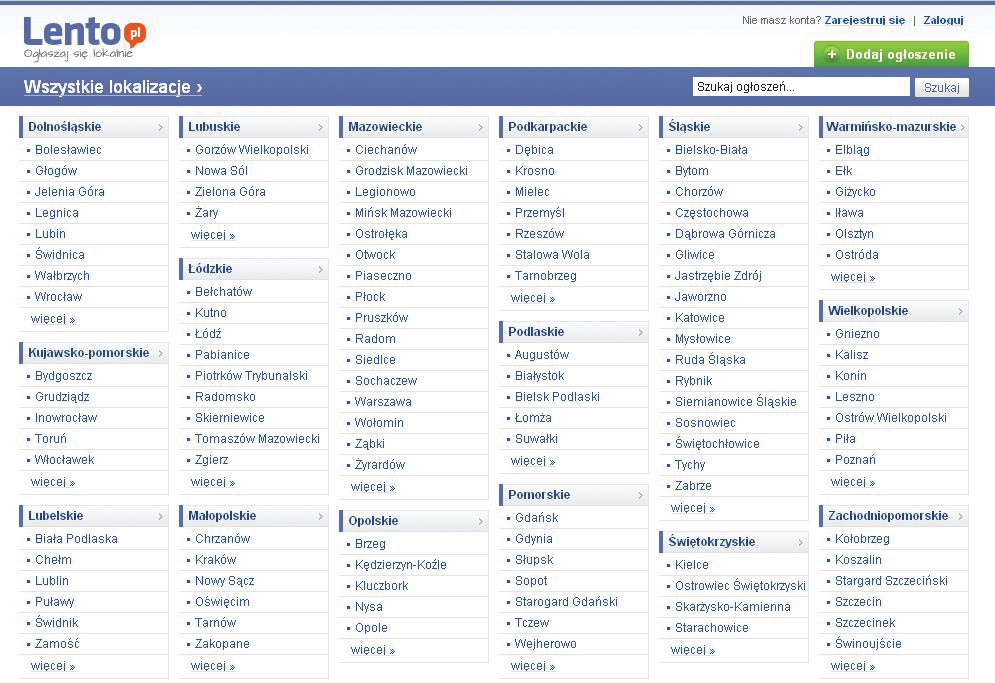Expand więcej under Podkarpackie list
Screen dimensions: 995x683
[x=532, y=298]
